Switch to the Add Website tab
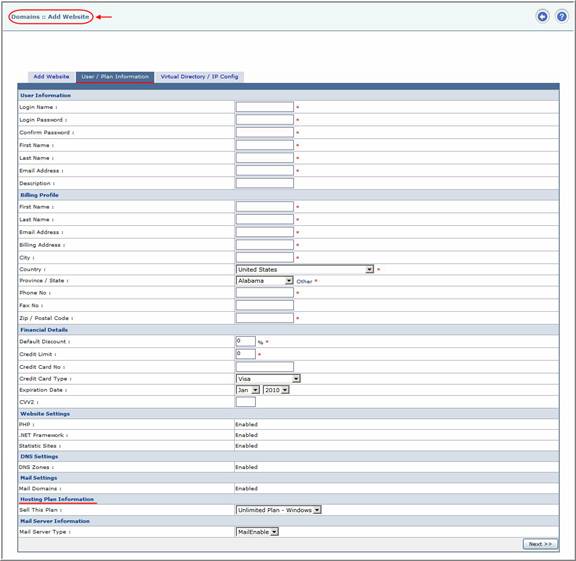 (51, 76)
